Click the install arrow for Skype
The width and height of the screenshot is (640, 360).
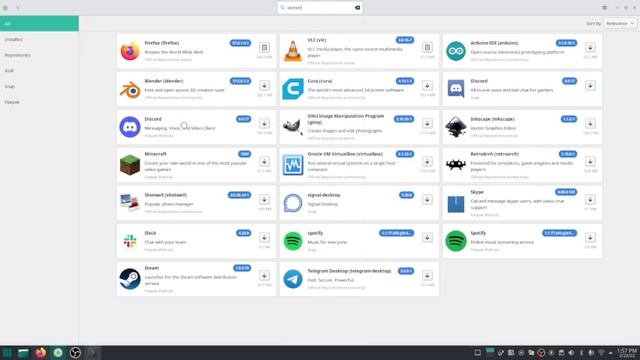[x=590, y=199]
